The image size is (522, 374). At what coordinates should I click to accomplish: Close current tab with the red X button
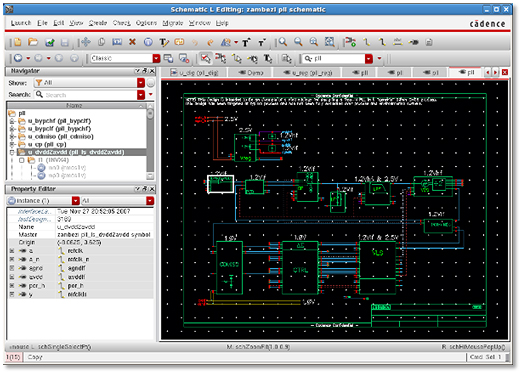(x=505, y=72)
